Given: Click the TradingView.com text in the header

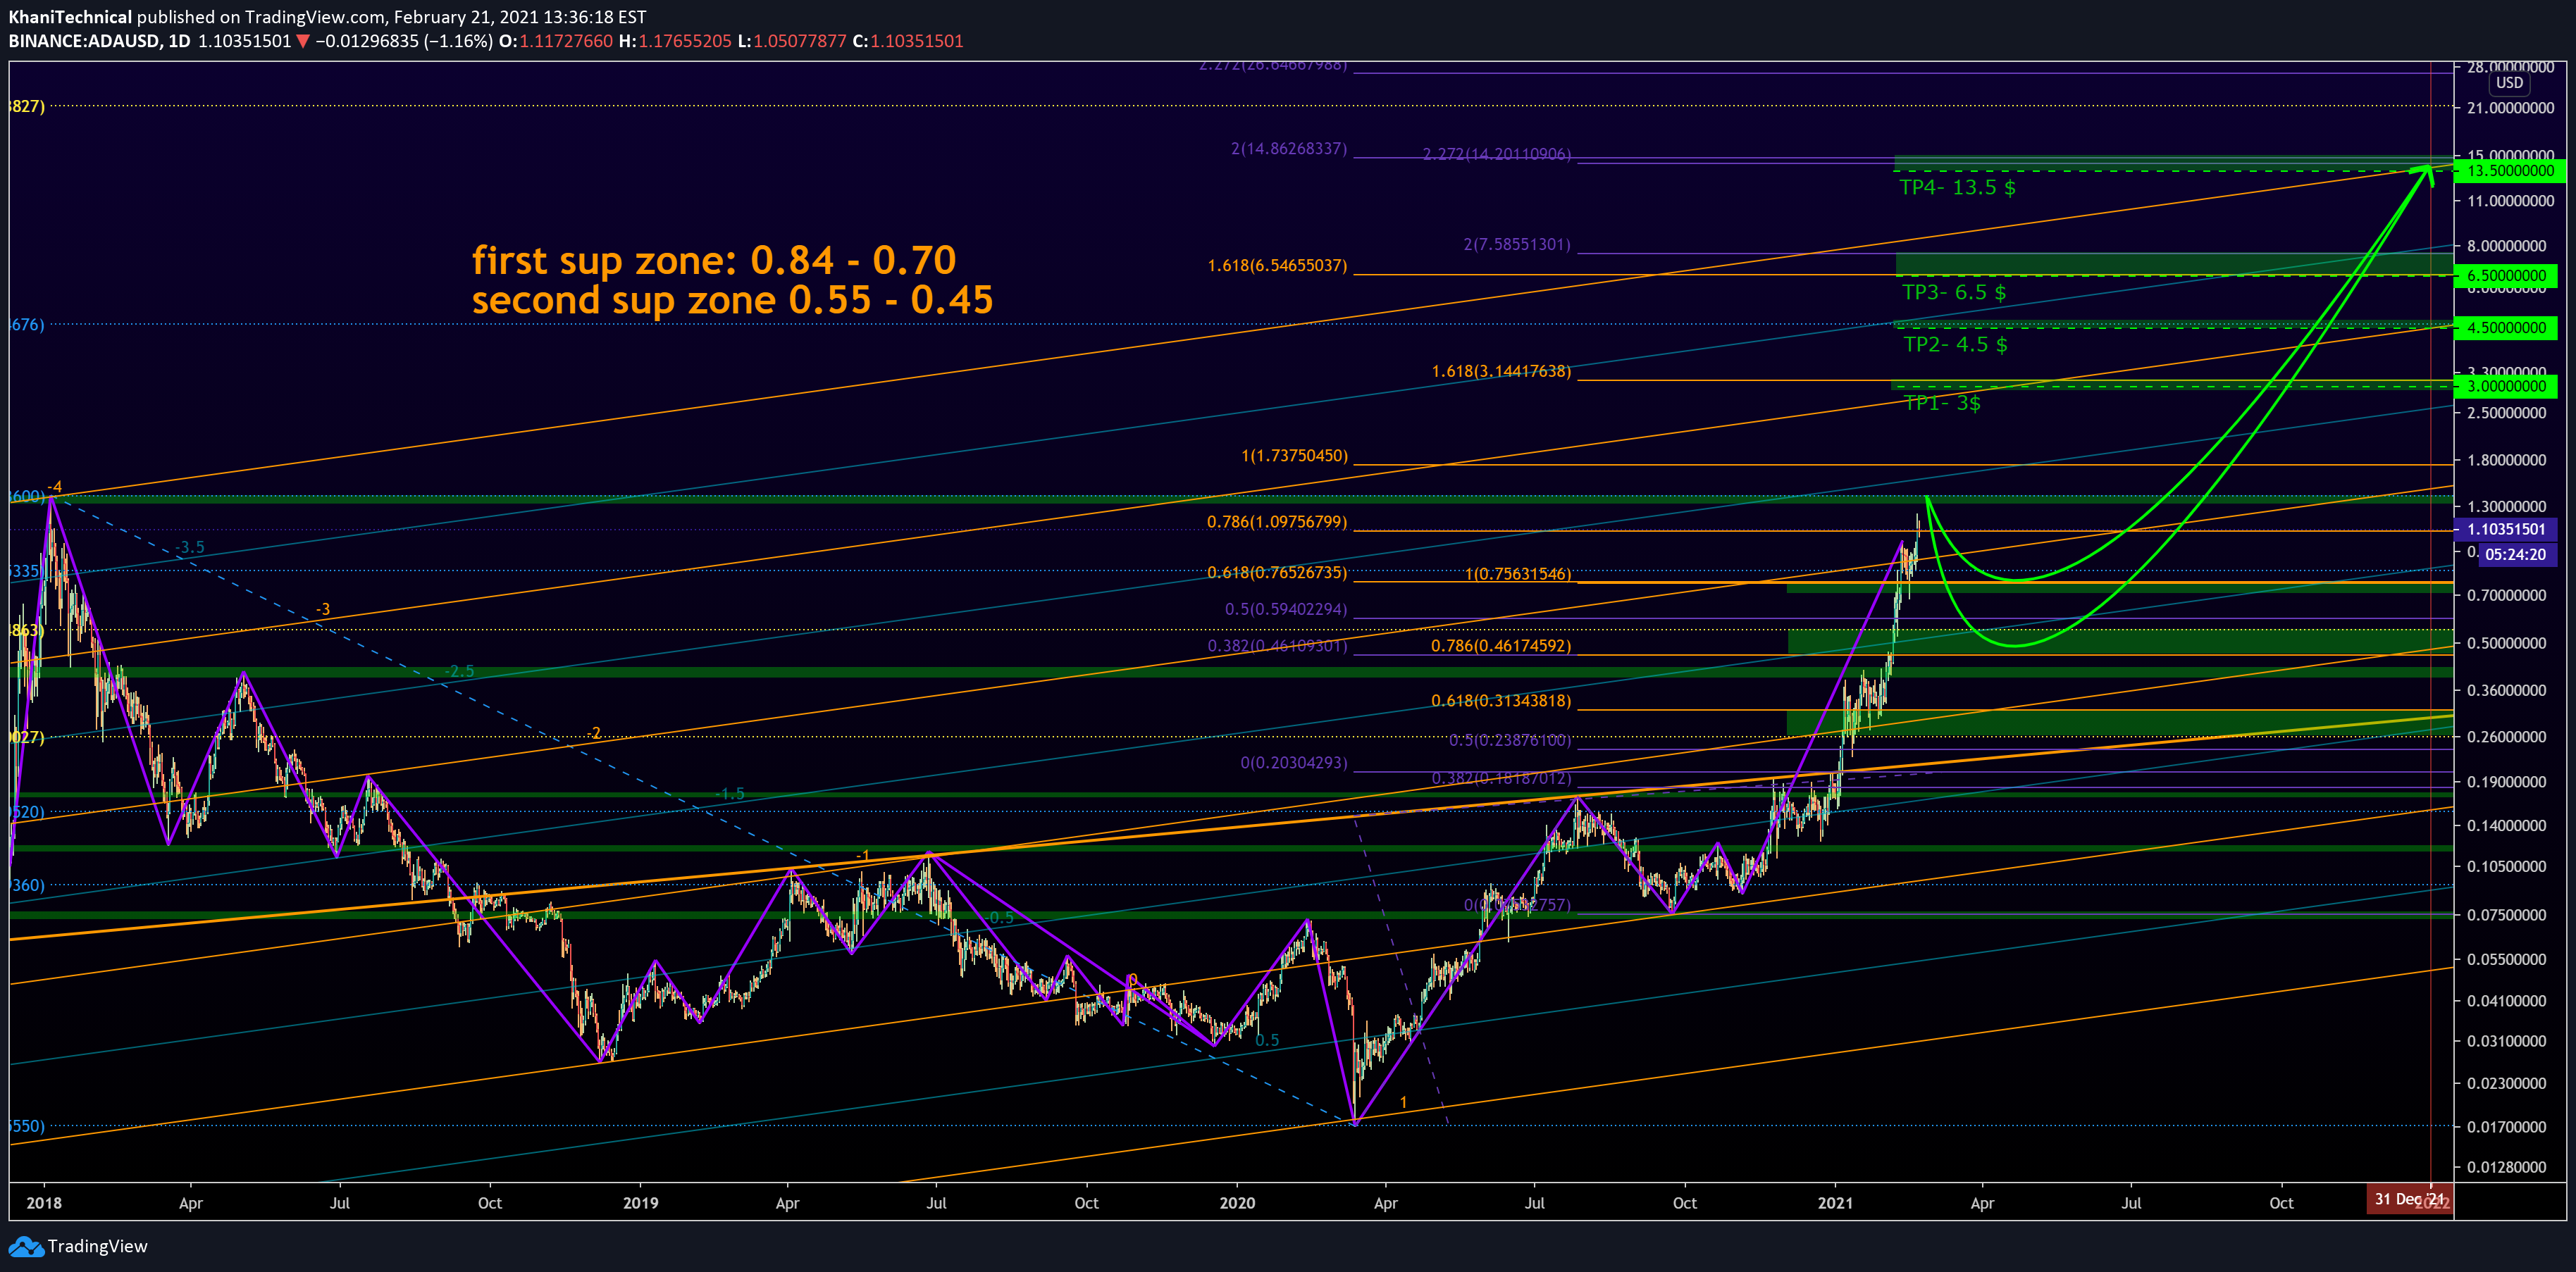Looking at the screenshot, I should pos(313,17).
